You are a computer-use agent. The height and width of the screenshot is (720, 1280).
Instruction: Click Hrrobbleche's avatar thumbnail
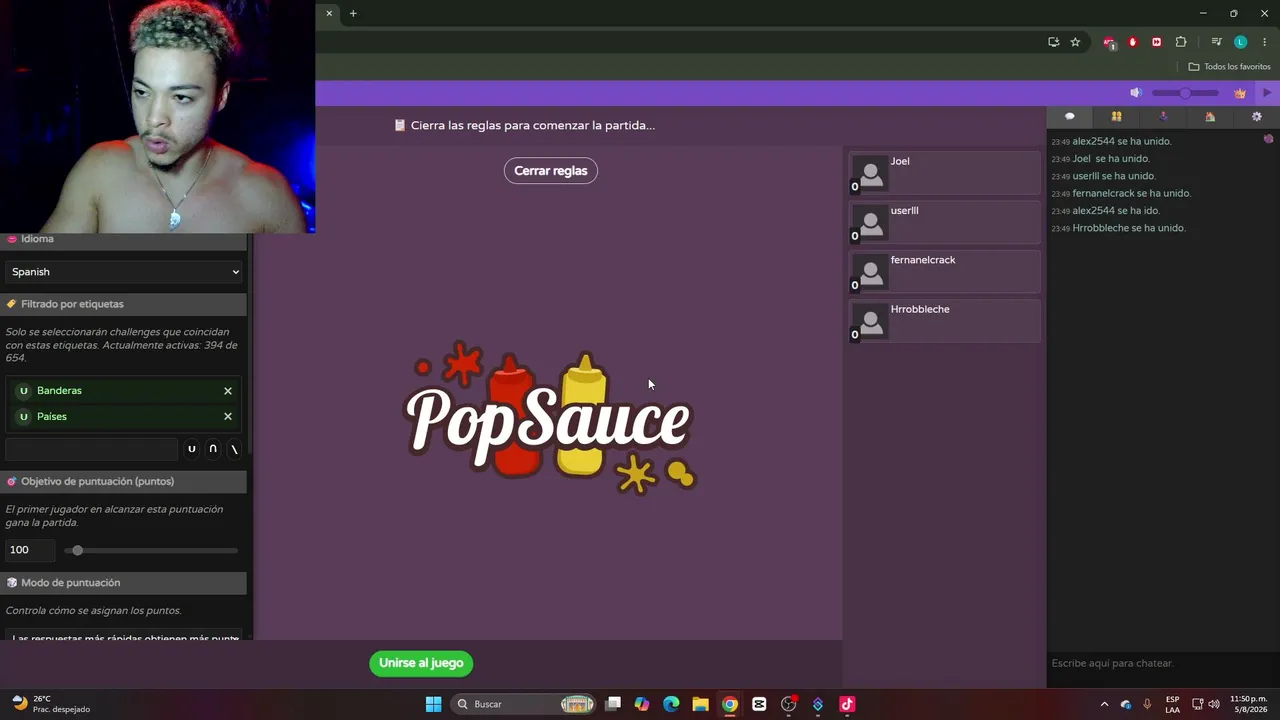click(x=871, y=321)
